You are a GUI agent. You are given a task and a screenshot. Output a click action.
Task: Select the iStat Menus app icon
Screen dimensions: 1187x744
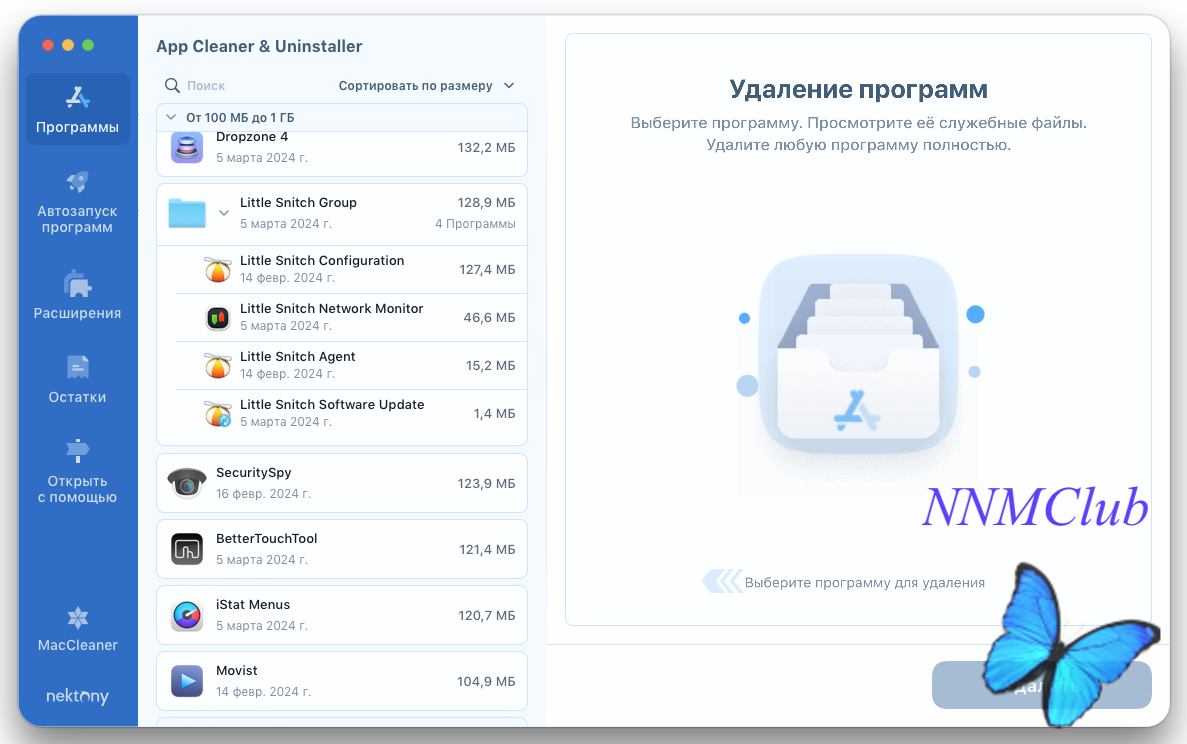click(187, 615)
